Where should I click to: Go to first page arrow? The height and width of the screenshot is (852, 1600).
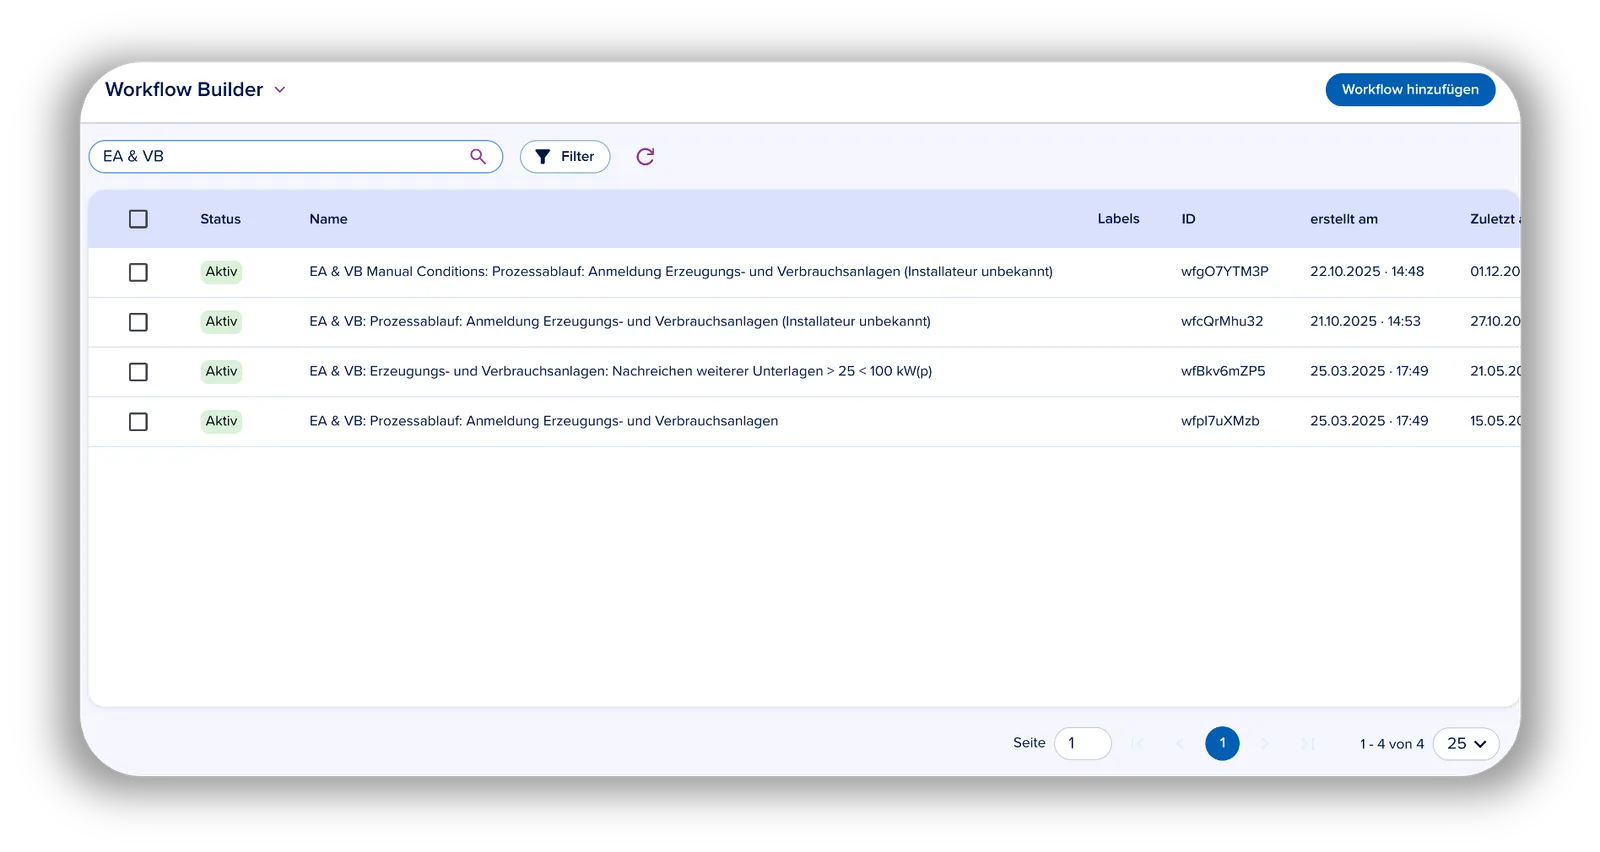tap(1137, 743)
